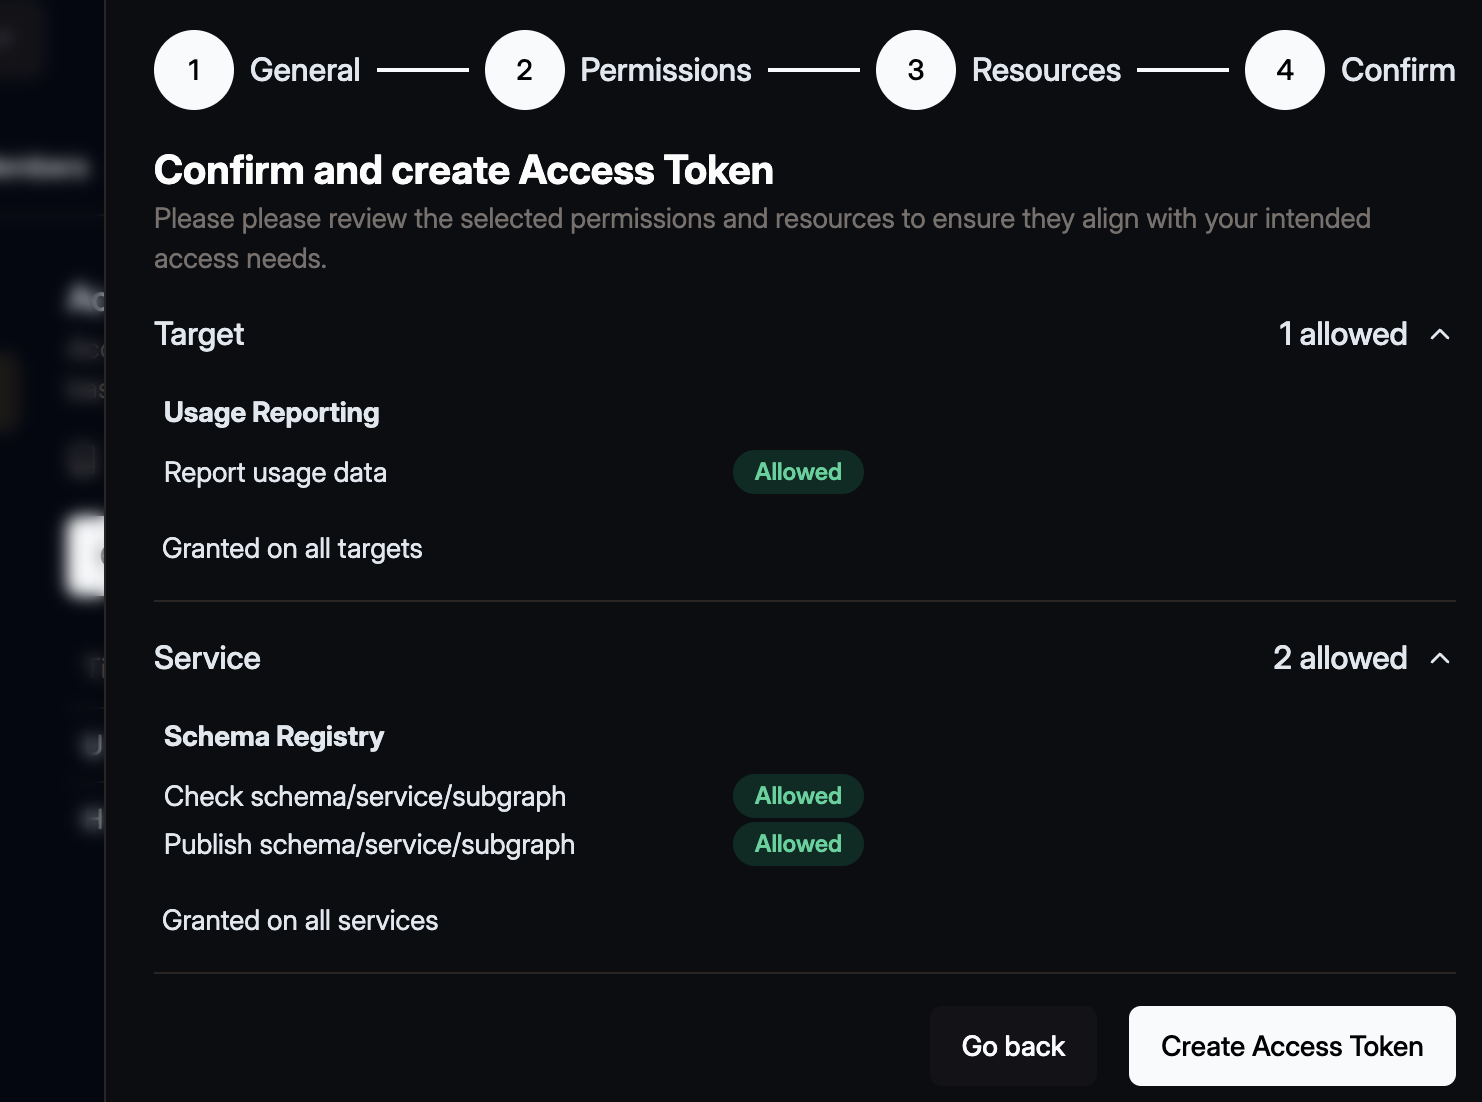Click the Granted on all services text
Viewport: 1482px width, 1102px height.
(300, 920)
